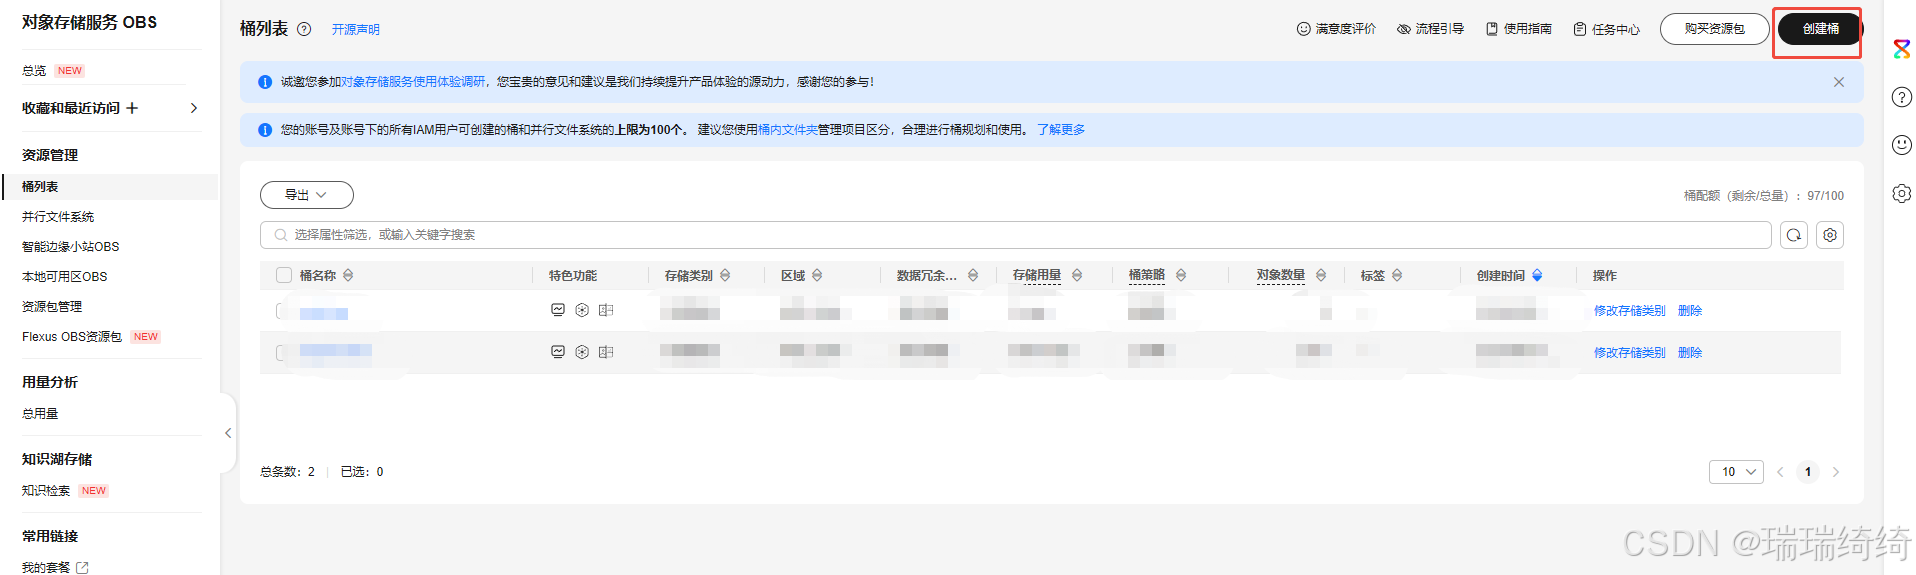1916x575 pixels.
Task: Collapse the sidebar with arrow handle
Action: coord(228,433)
